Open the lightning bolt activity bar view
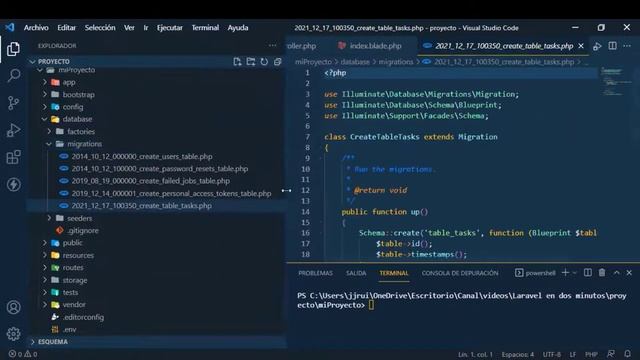 [x=13, y=184]
